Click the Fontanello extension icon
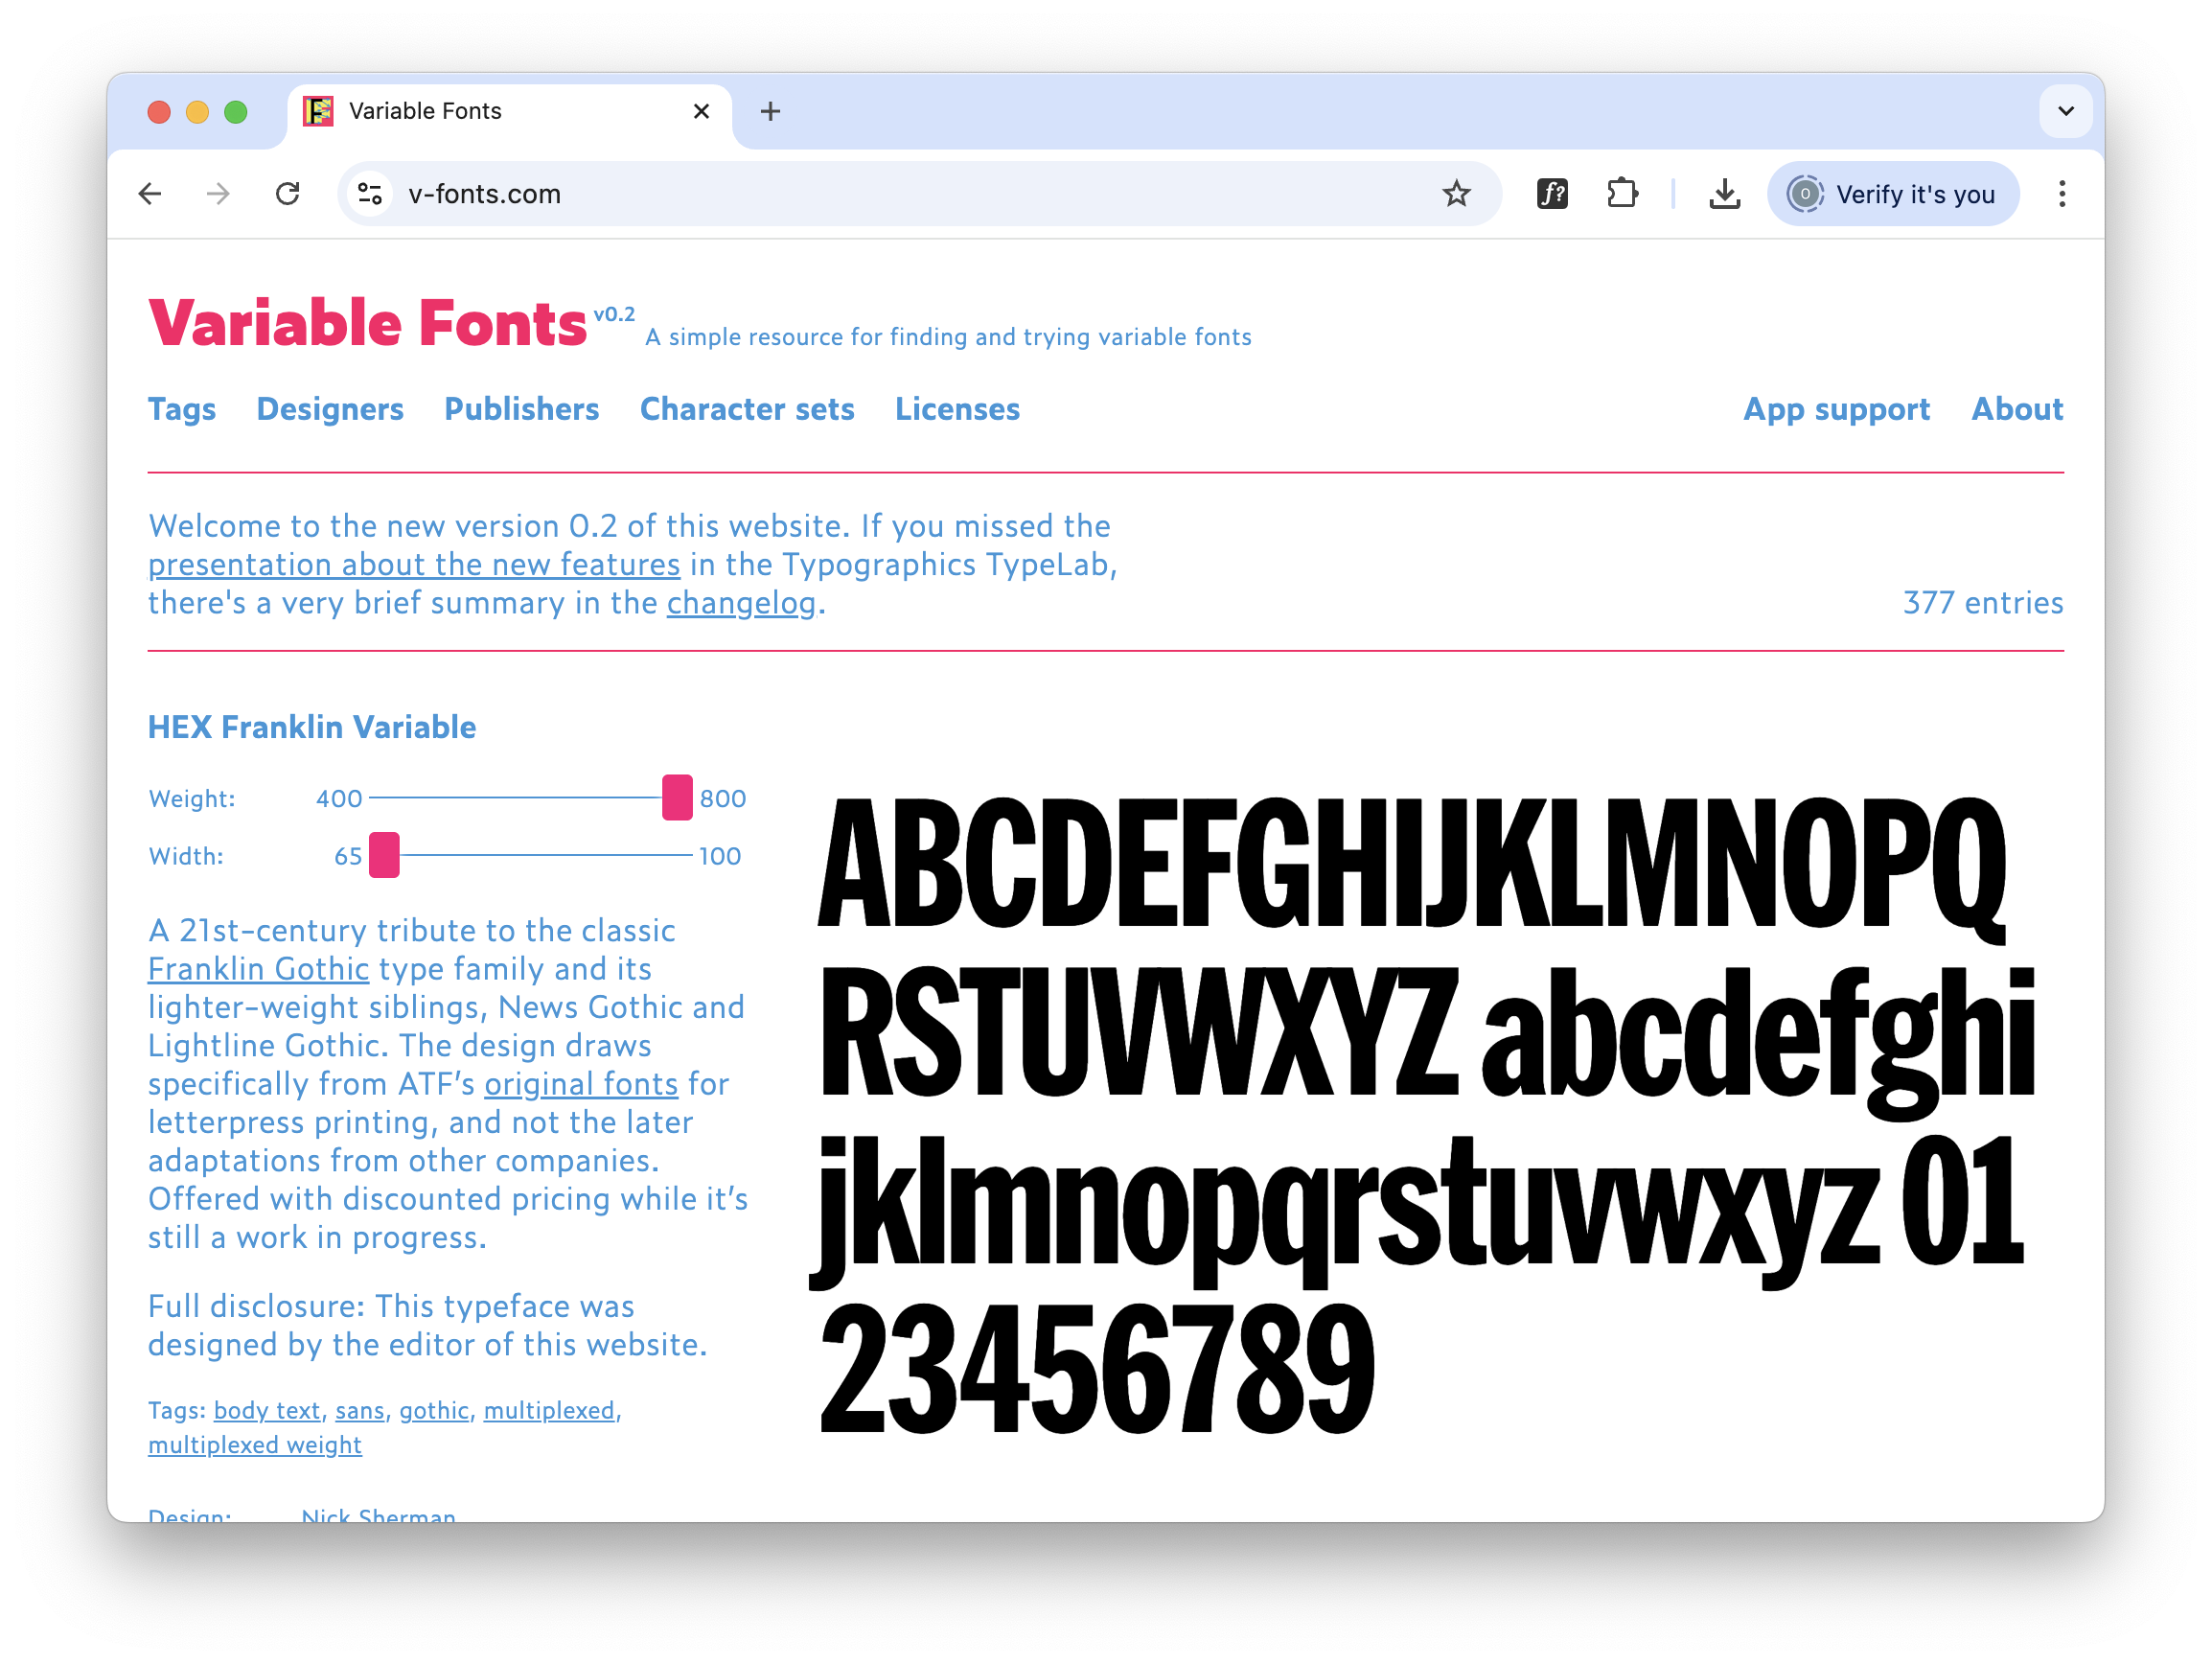 click(x=1551, y=193)
